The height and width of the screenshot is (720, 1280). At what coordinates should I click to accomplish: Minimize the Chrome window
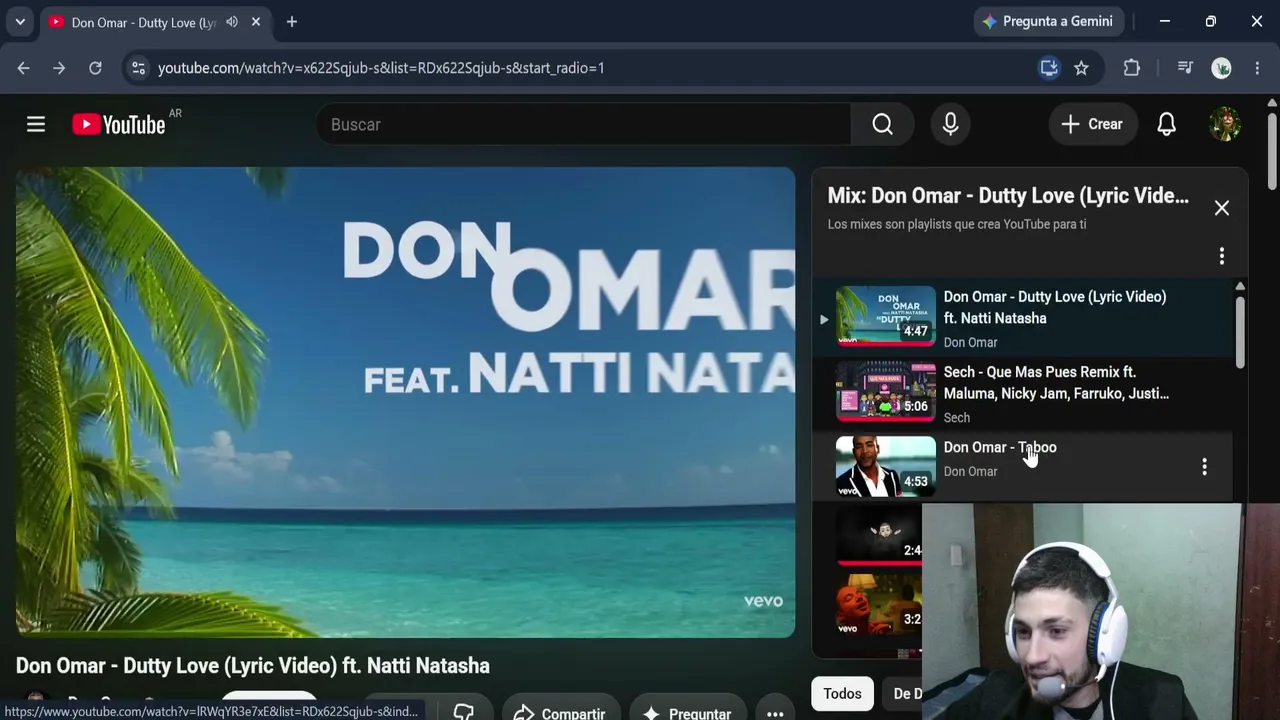[1165, 21]
